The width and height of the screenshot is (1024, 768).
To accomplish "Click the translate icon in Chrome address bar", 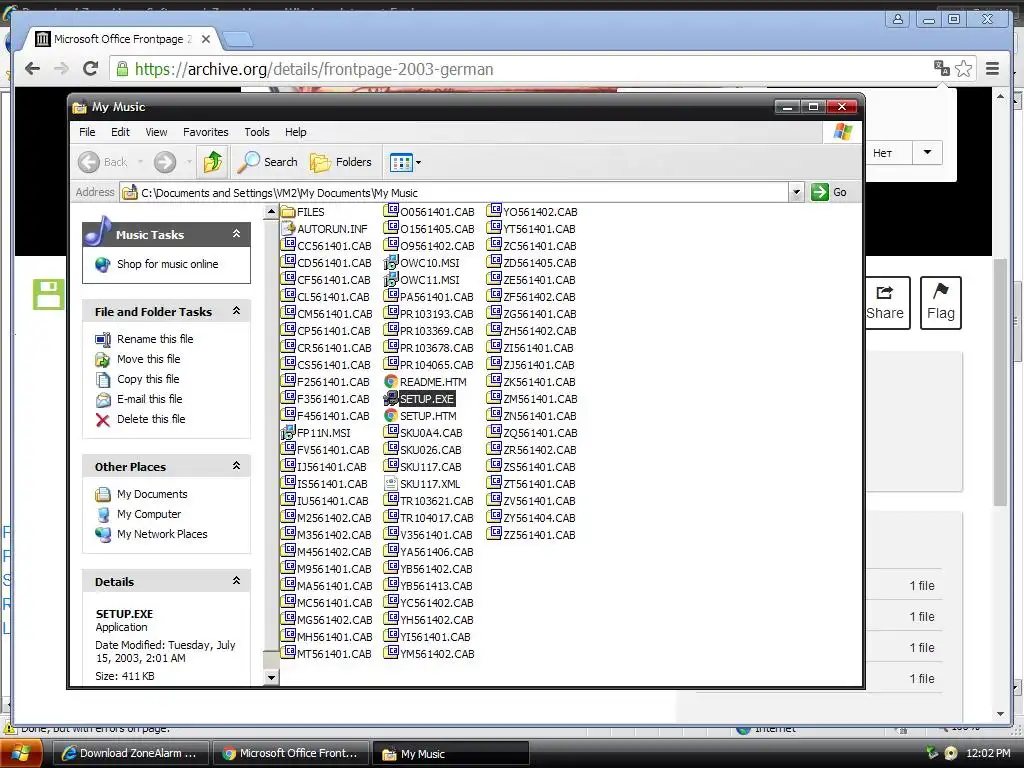I will coord(942,68).
